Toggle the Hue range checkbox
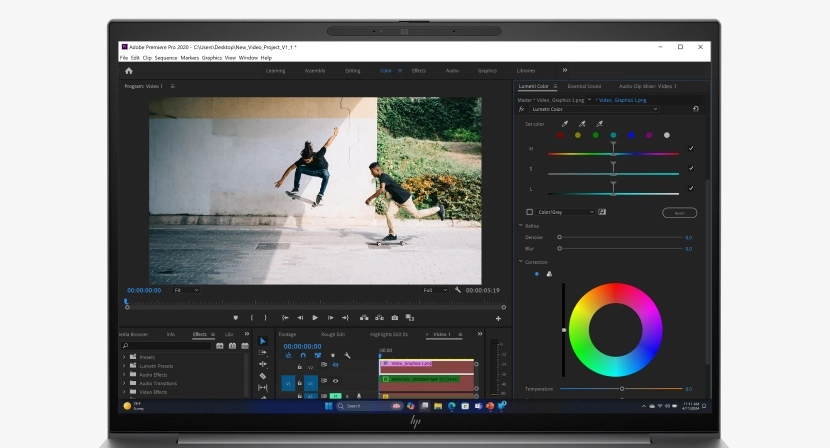This screenshot has height=448, width=830. tap(691, 149)
